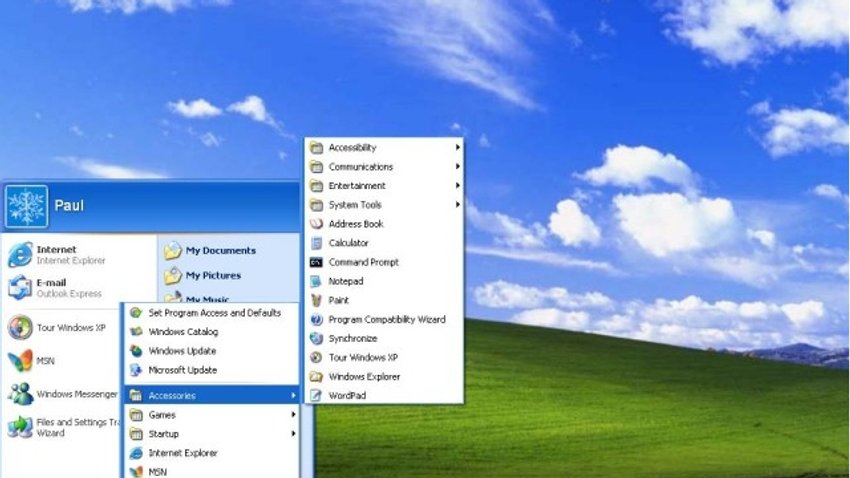The height and width of the screenshot is (478, 850).
Task: Click the Startup folder icon
Action: (x=136, y=434)
